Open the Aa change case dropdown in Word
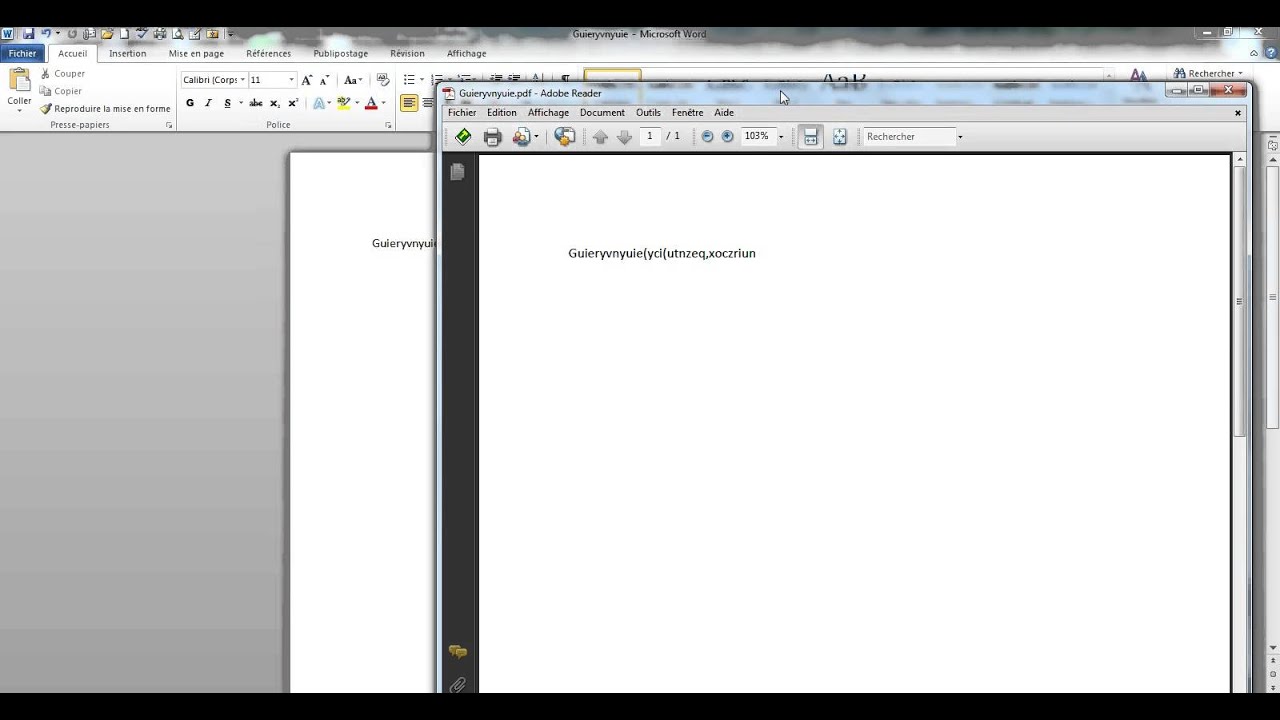Image resolution: width=1280 pixels, height=720 pixels. tap(352, 80)
